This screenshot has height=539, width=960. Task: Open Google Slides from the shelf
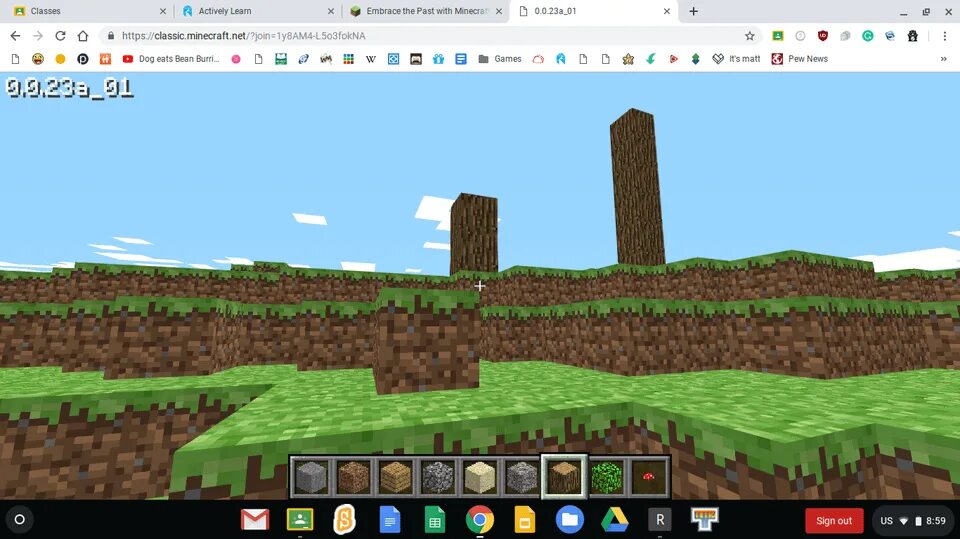pyautogui.click(x=525, y=520)
